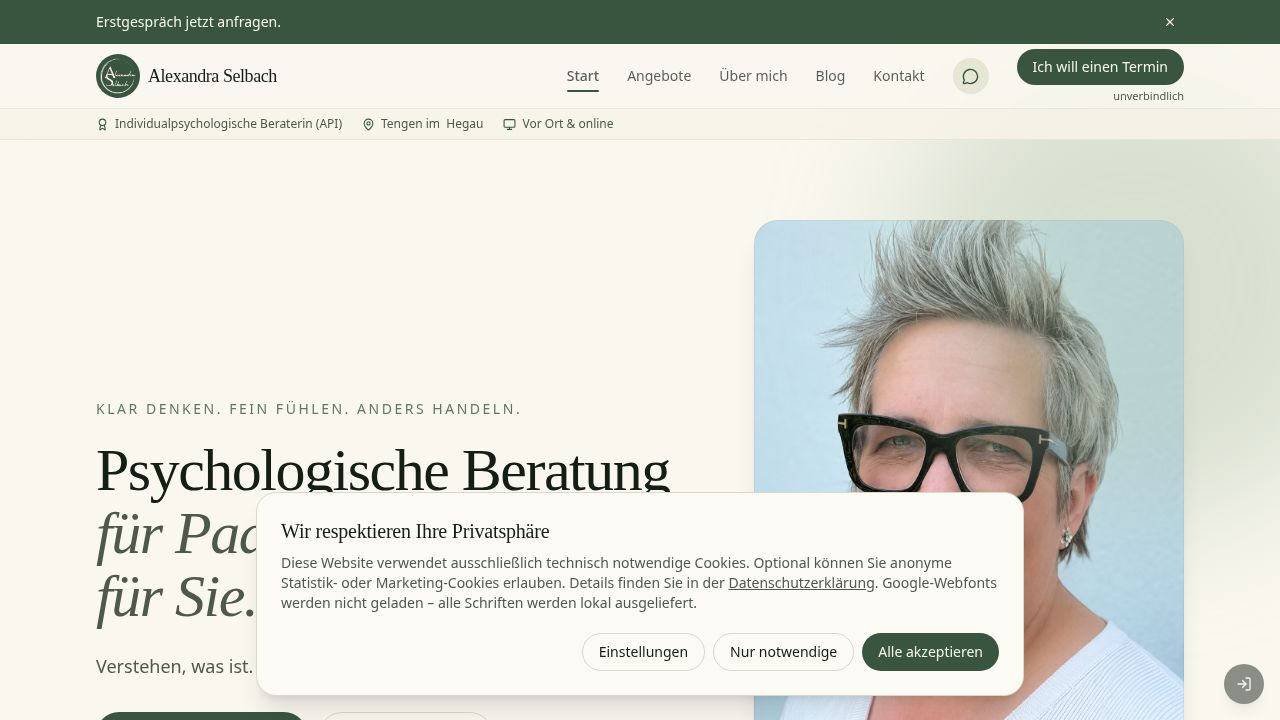Navigate to the Blog page
This screenshot has height=720, width=1280.
pyautogui.click(x=830, y=76)
